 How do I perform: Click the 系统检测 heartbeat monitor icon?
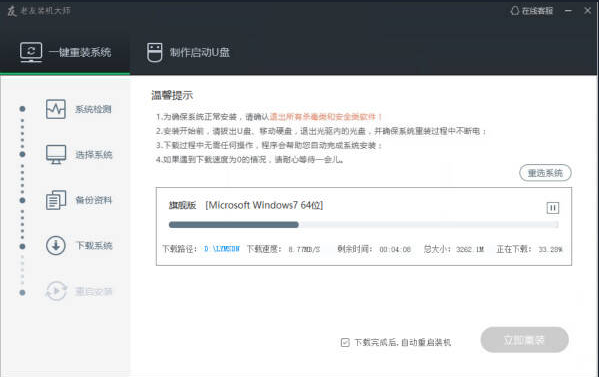56,109
